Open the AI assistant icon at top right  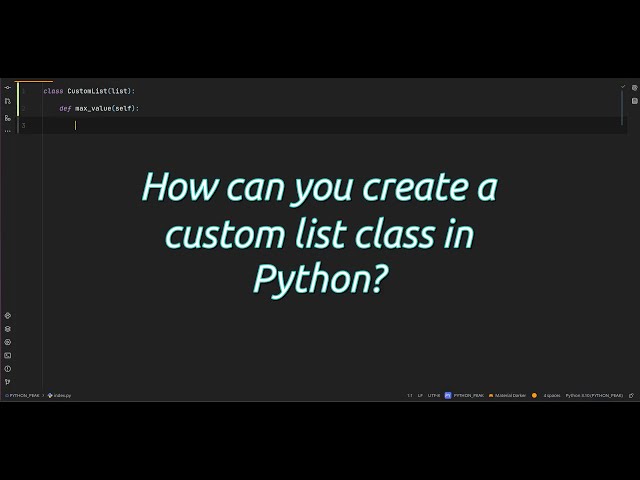pyautogui.click(x=634, y=87)
